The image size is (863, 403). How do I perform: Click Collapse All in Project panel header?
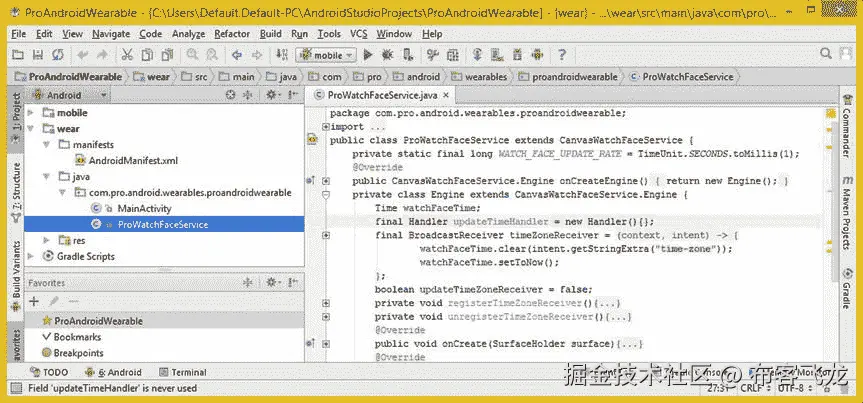248,95
